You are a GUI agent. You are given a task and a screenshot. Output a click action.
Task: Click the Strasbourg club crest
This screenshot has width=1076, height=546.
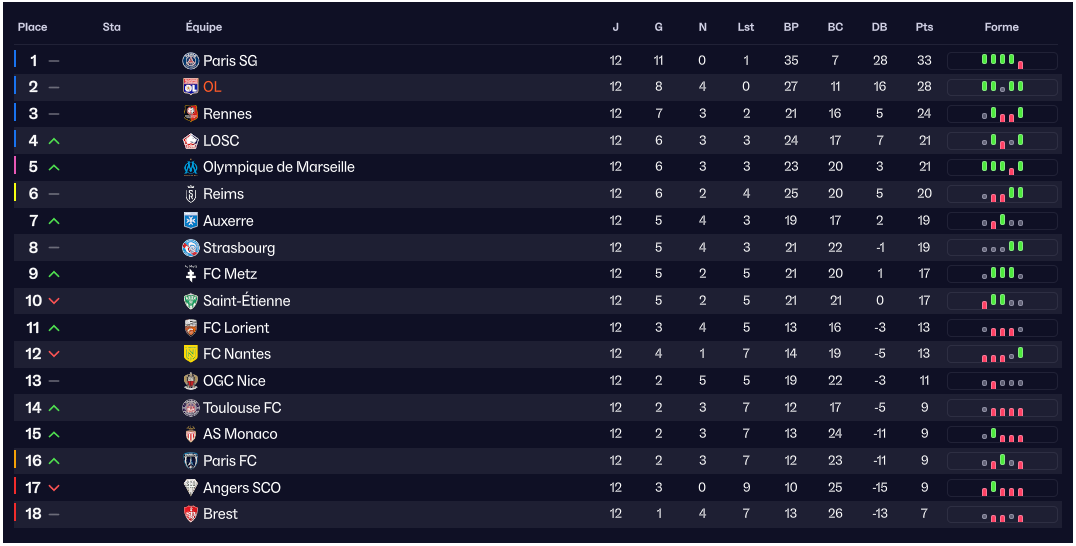[191, 248]
